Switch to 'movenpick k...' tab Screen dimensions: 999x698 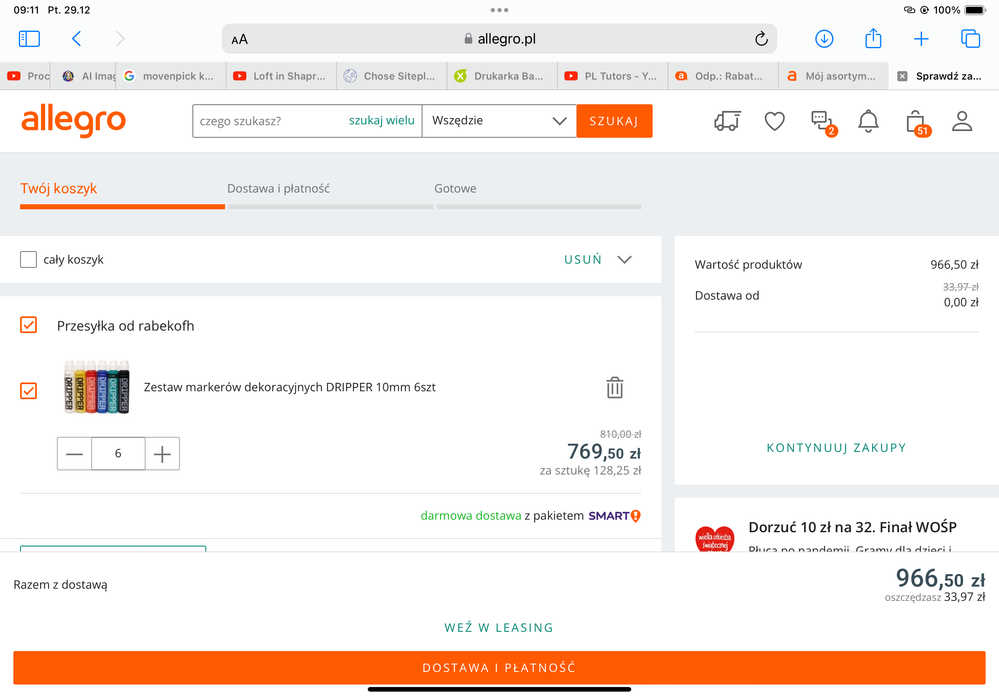pos(169,76)
